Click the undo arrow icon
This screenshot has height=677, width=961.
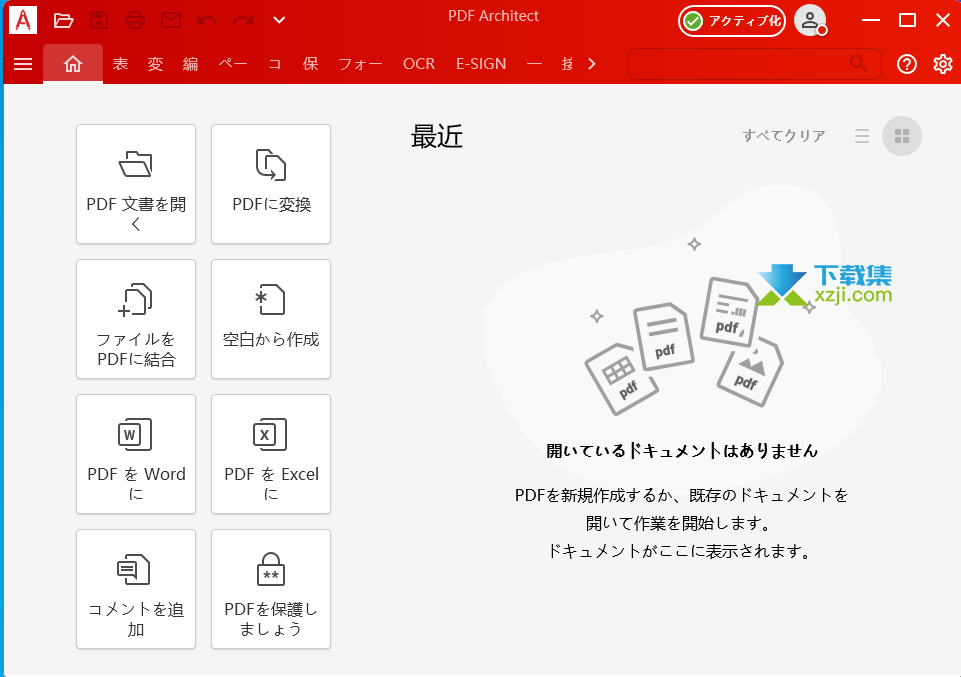pyautogui.click(x=207, y=21)
